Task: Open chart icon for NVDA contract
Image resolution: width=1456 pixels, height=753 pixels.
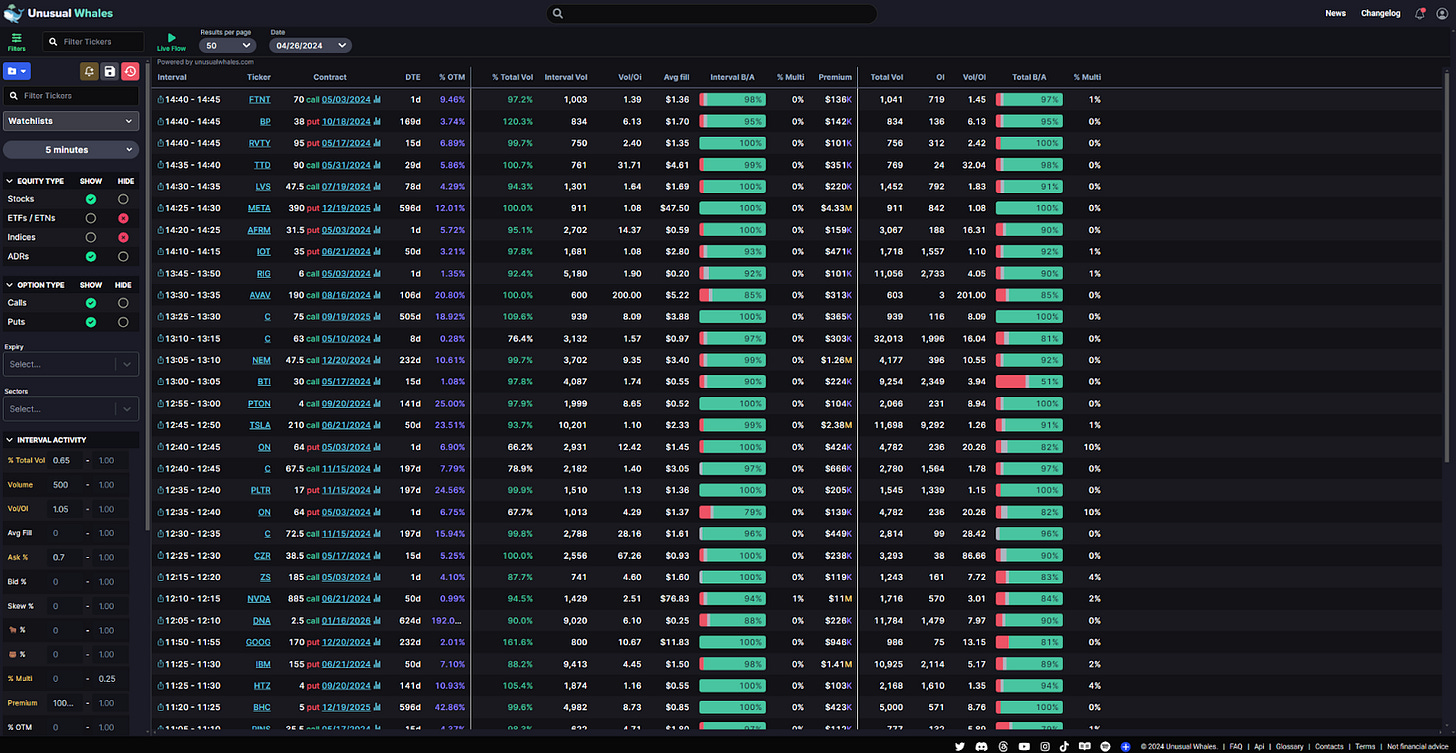Action: (x=377, y=599)
